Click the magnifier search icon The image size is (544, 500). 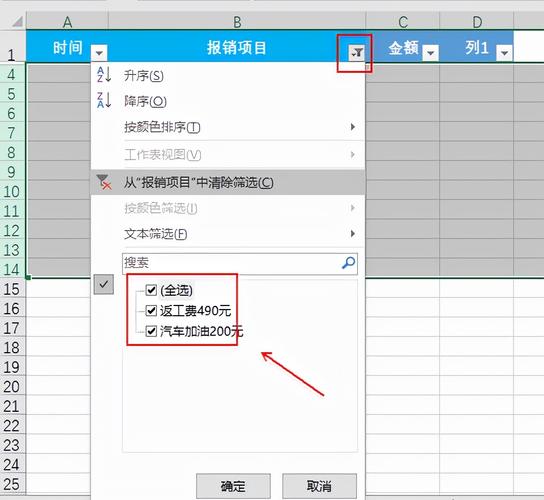coord(348,263)
